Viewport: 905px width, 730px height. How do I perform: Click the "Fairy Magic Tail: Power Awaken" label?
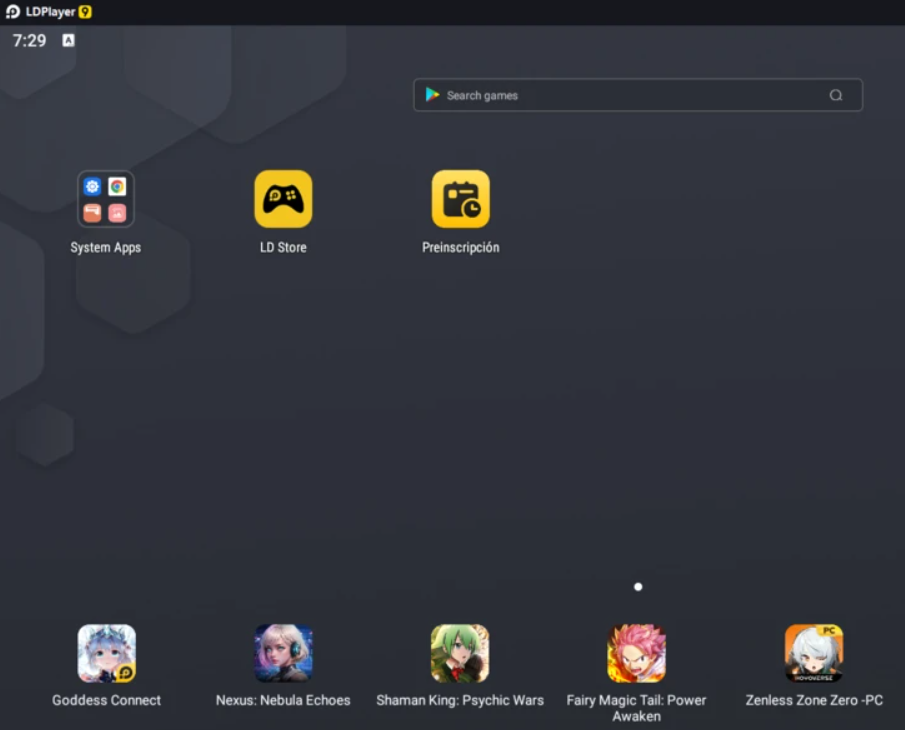(x=637, y=708)
